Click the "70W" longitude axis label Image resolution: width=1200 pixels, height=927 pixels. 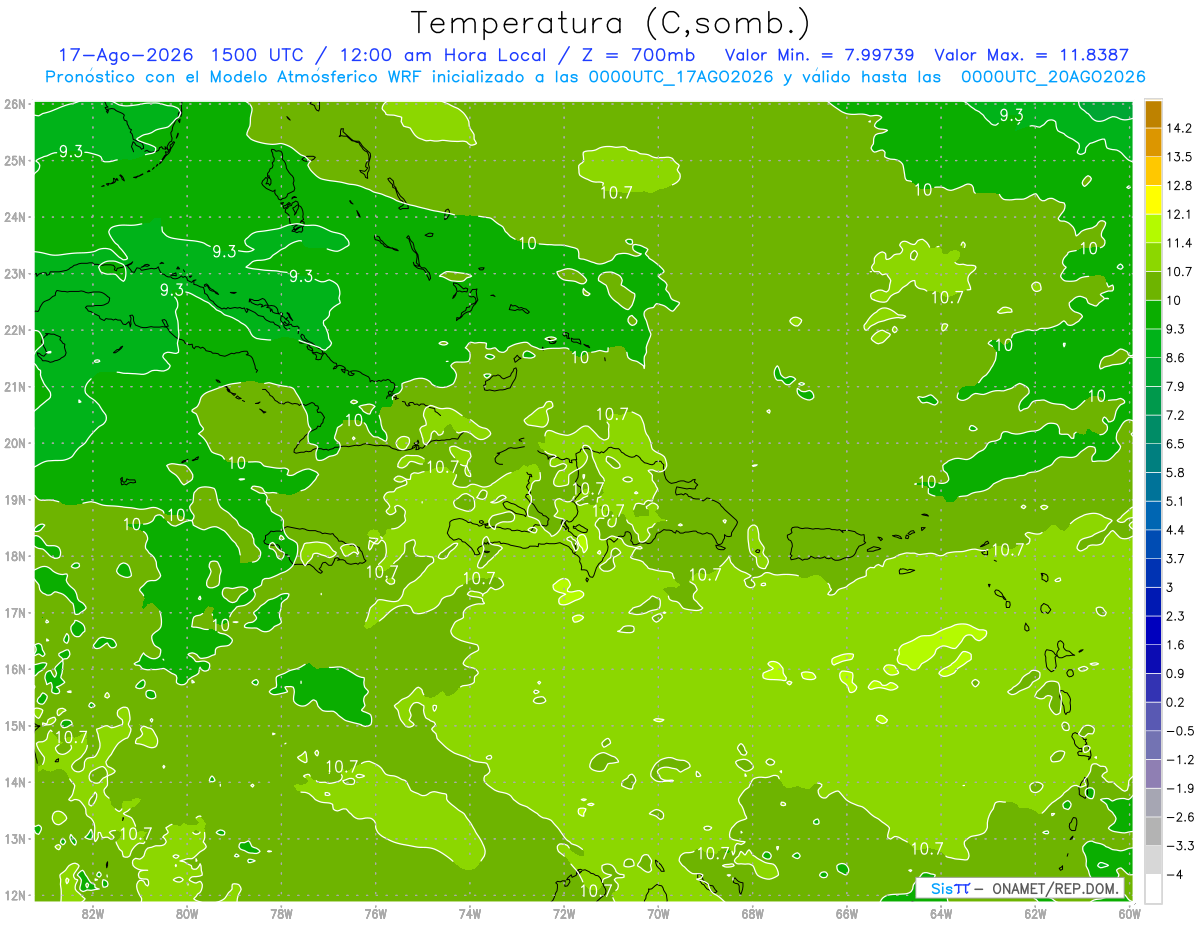658,913
